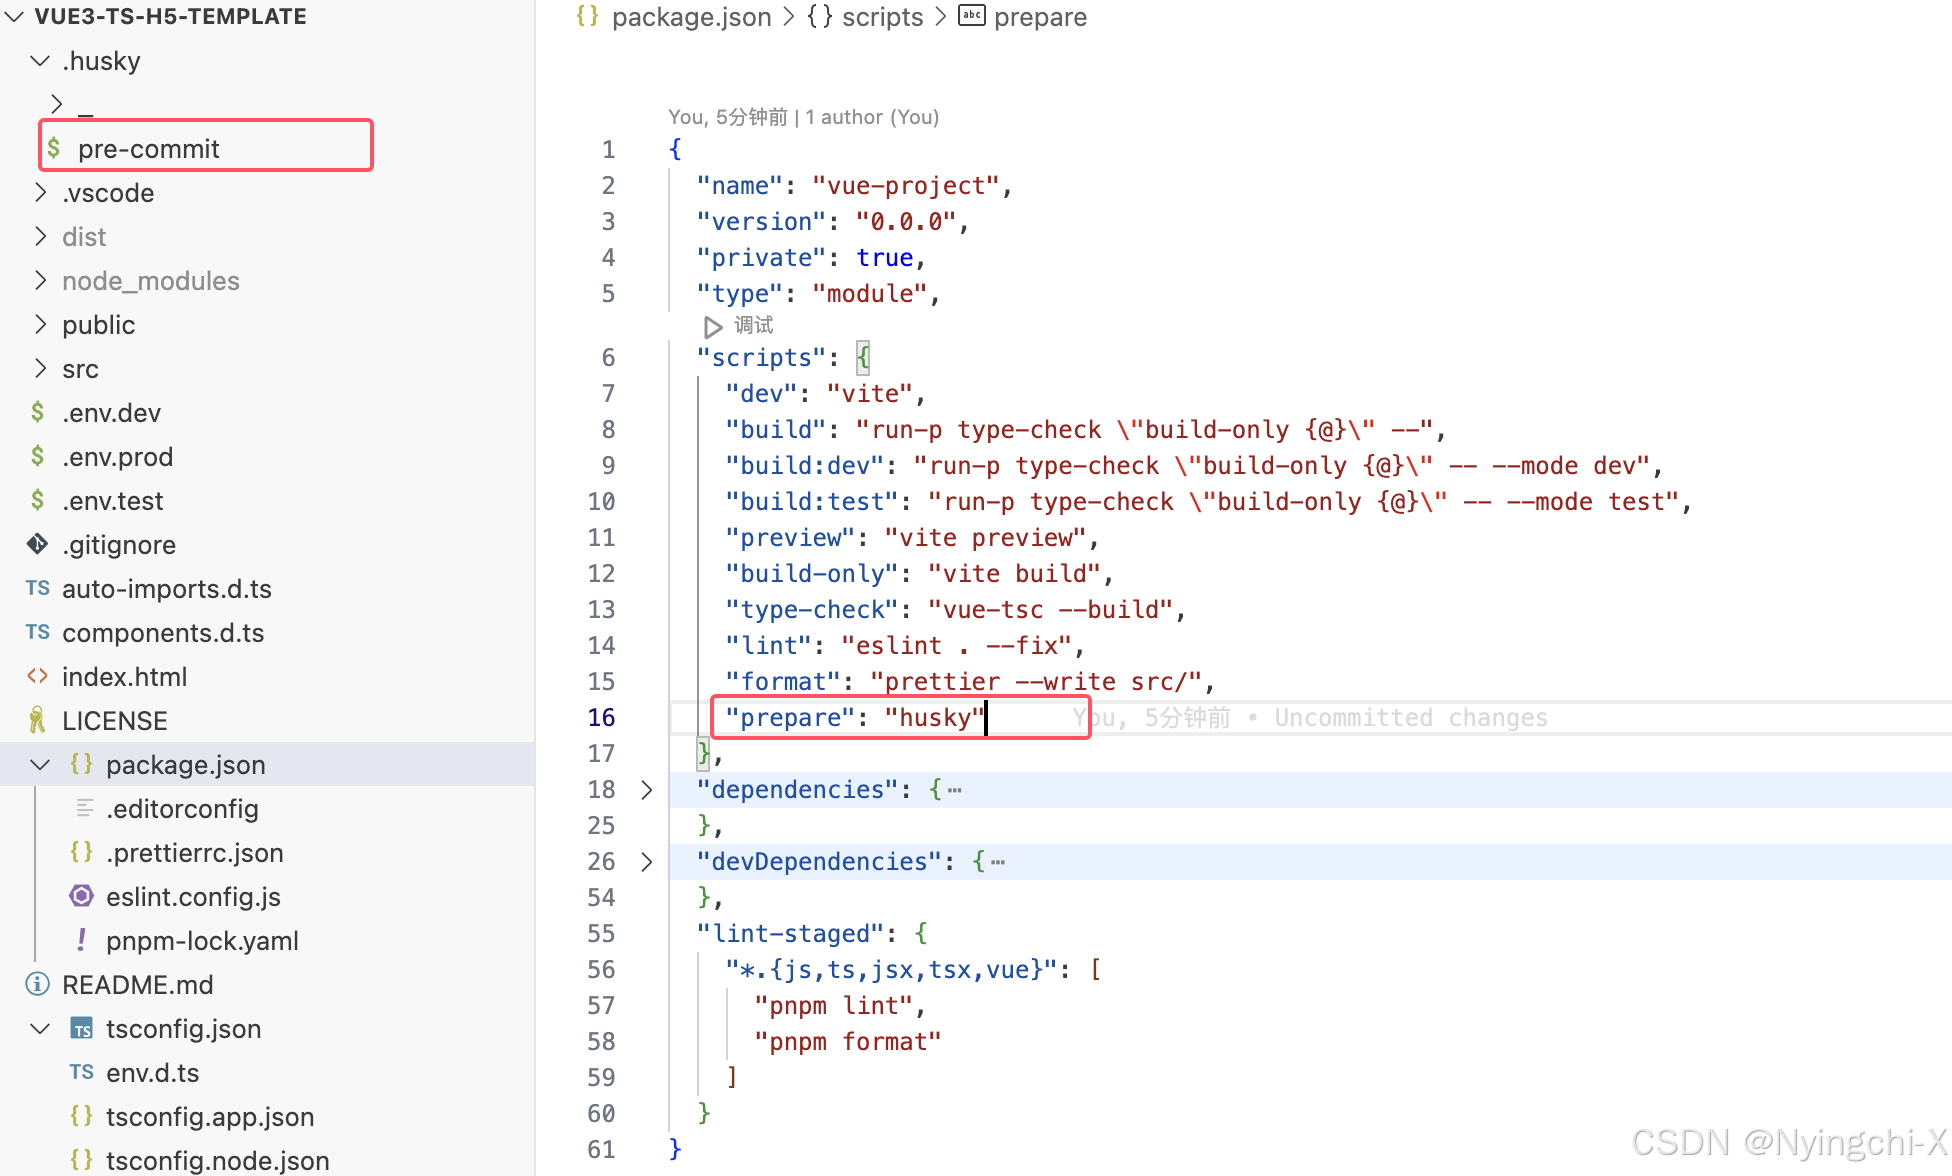Viewport: 1952px width, 1176px height.
Task: Place cursor on the "prepare": "husky" line
Action: pyautogui.click(x=855, y=718)
